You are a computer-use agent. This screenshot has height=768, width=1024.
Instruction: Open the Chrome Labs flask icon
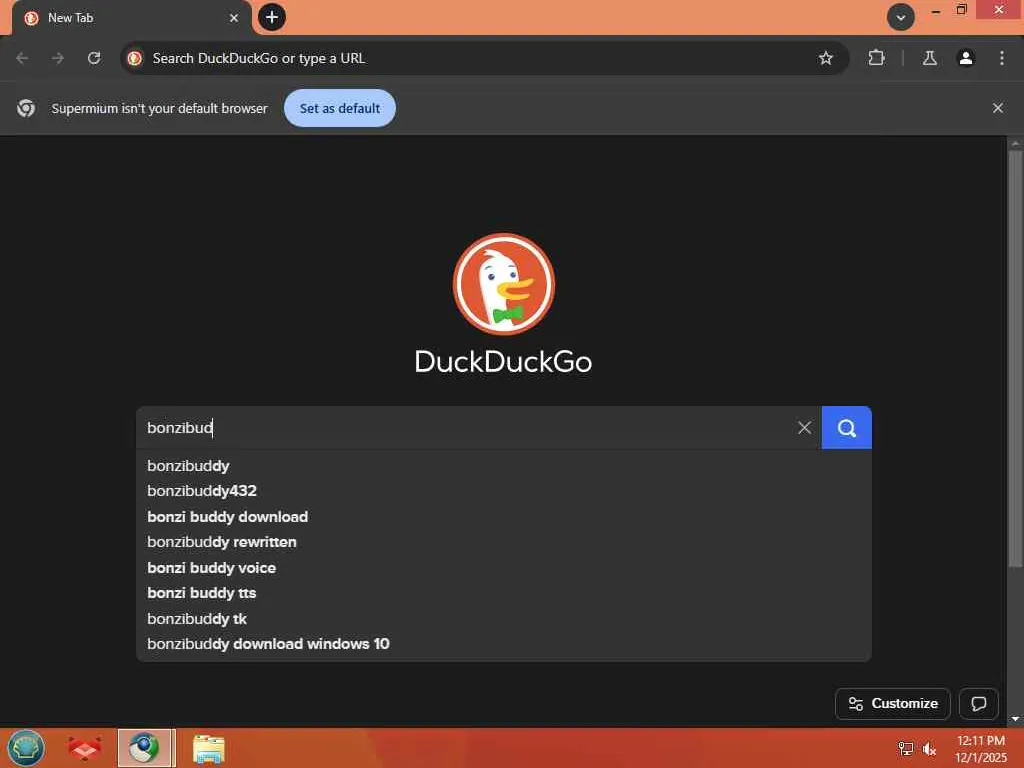929,58
